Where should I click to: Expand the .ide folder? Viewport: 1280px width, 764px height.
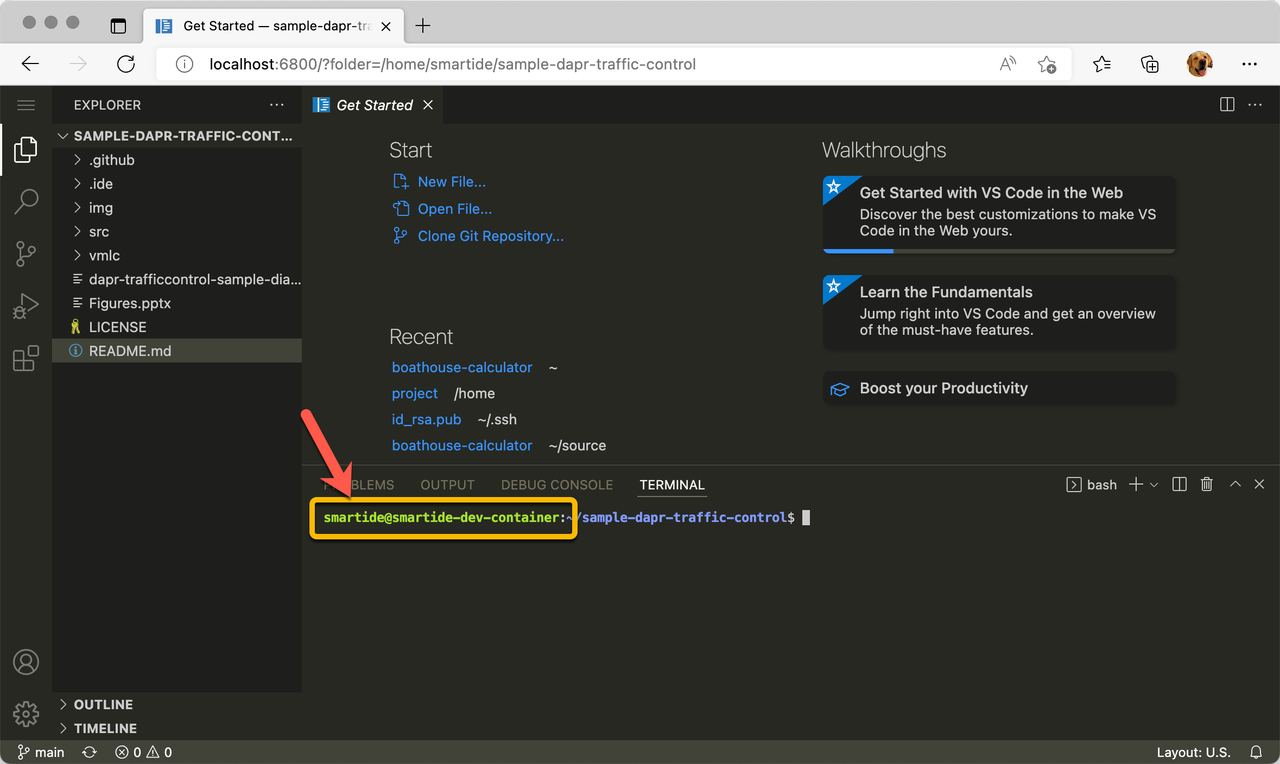point(177,184)
